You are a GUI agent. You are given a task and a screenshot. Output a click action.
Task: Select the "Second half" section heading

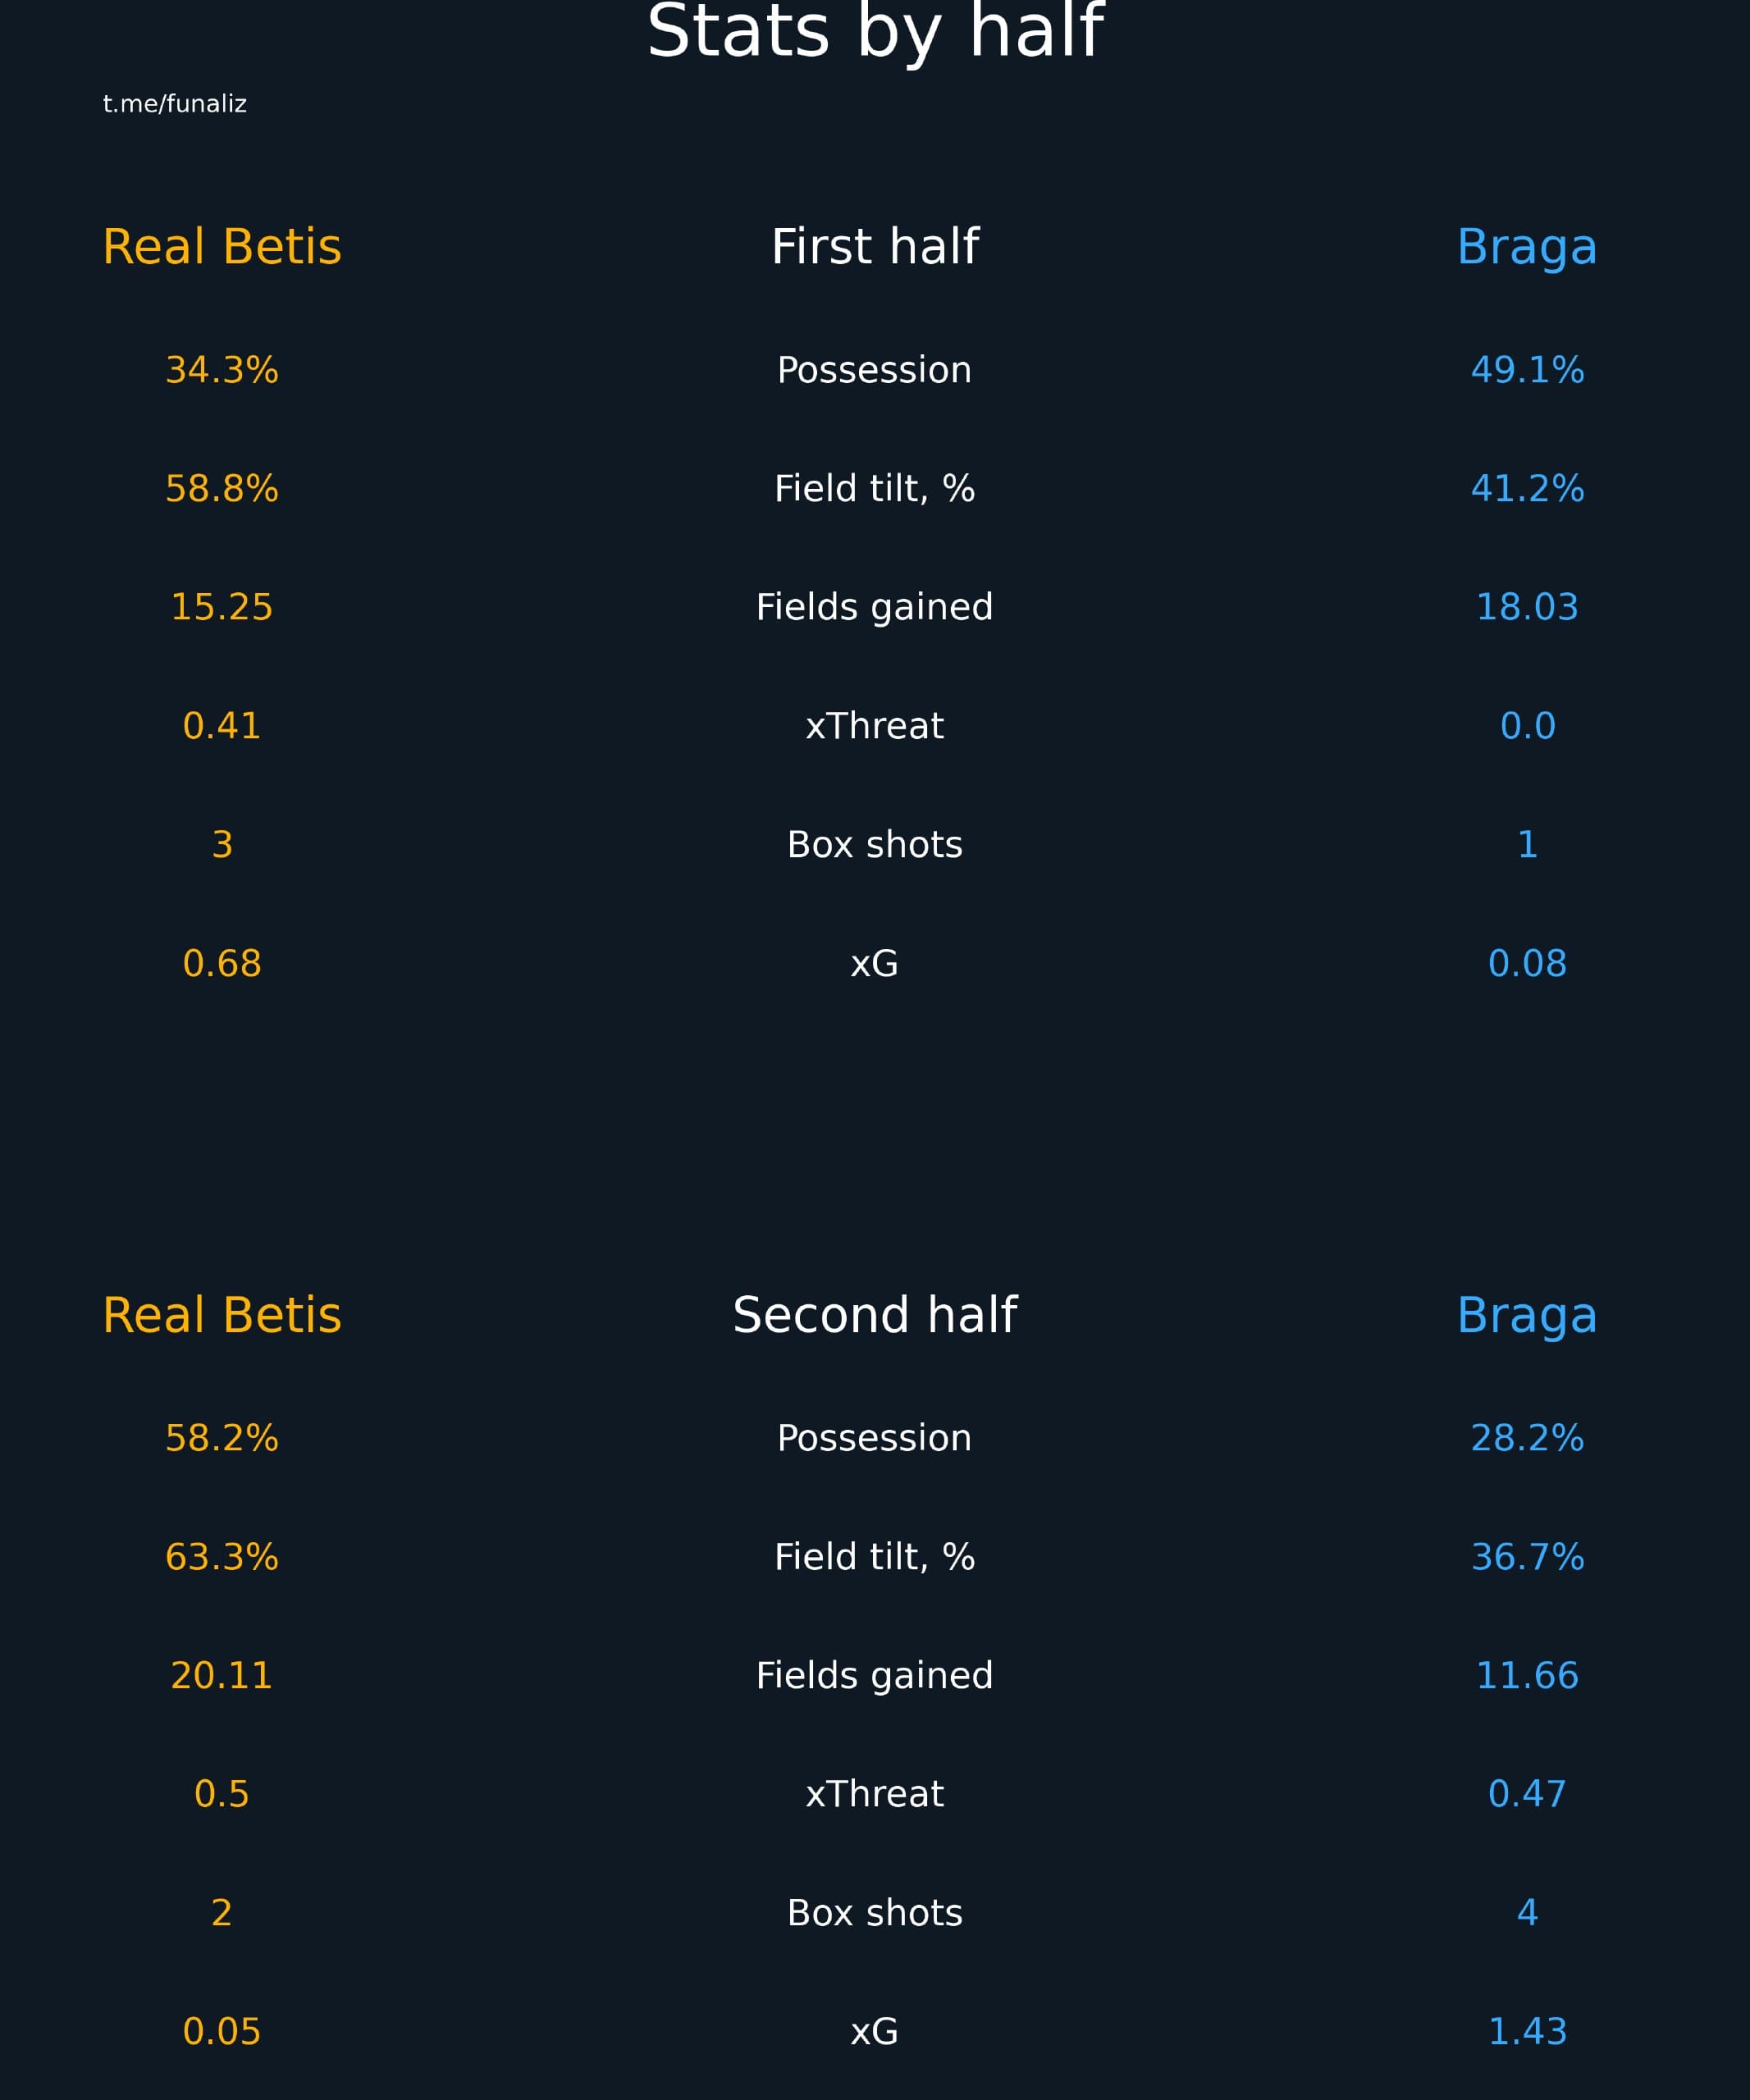[x=875, y=1315]
